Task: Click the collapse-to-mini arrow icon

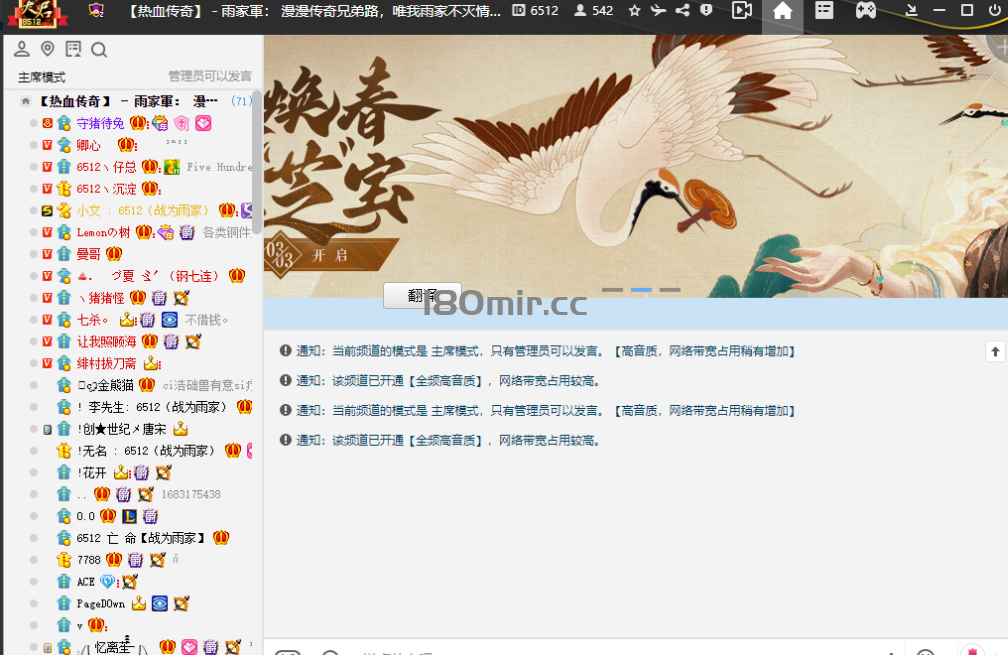Action: (x=911, y=11)
